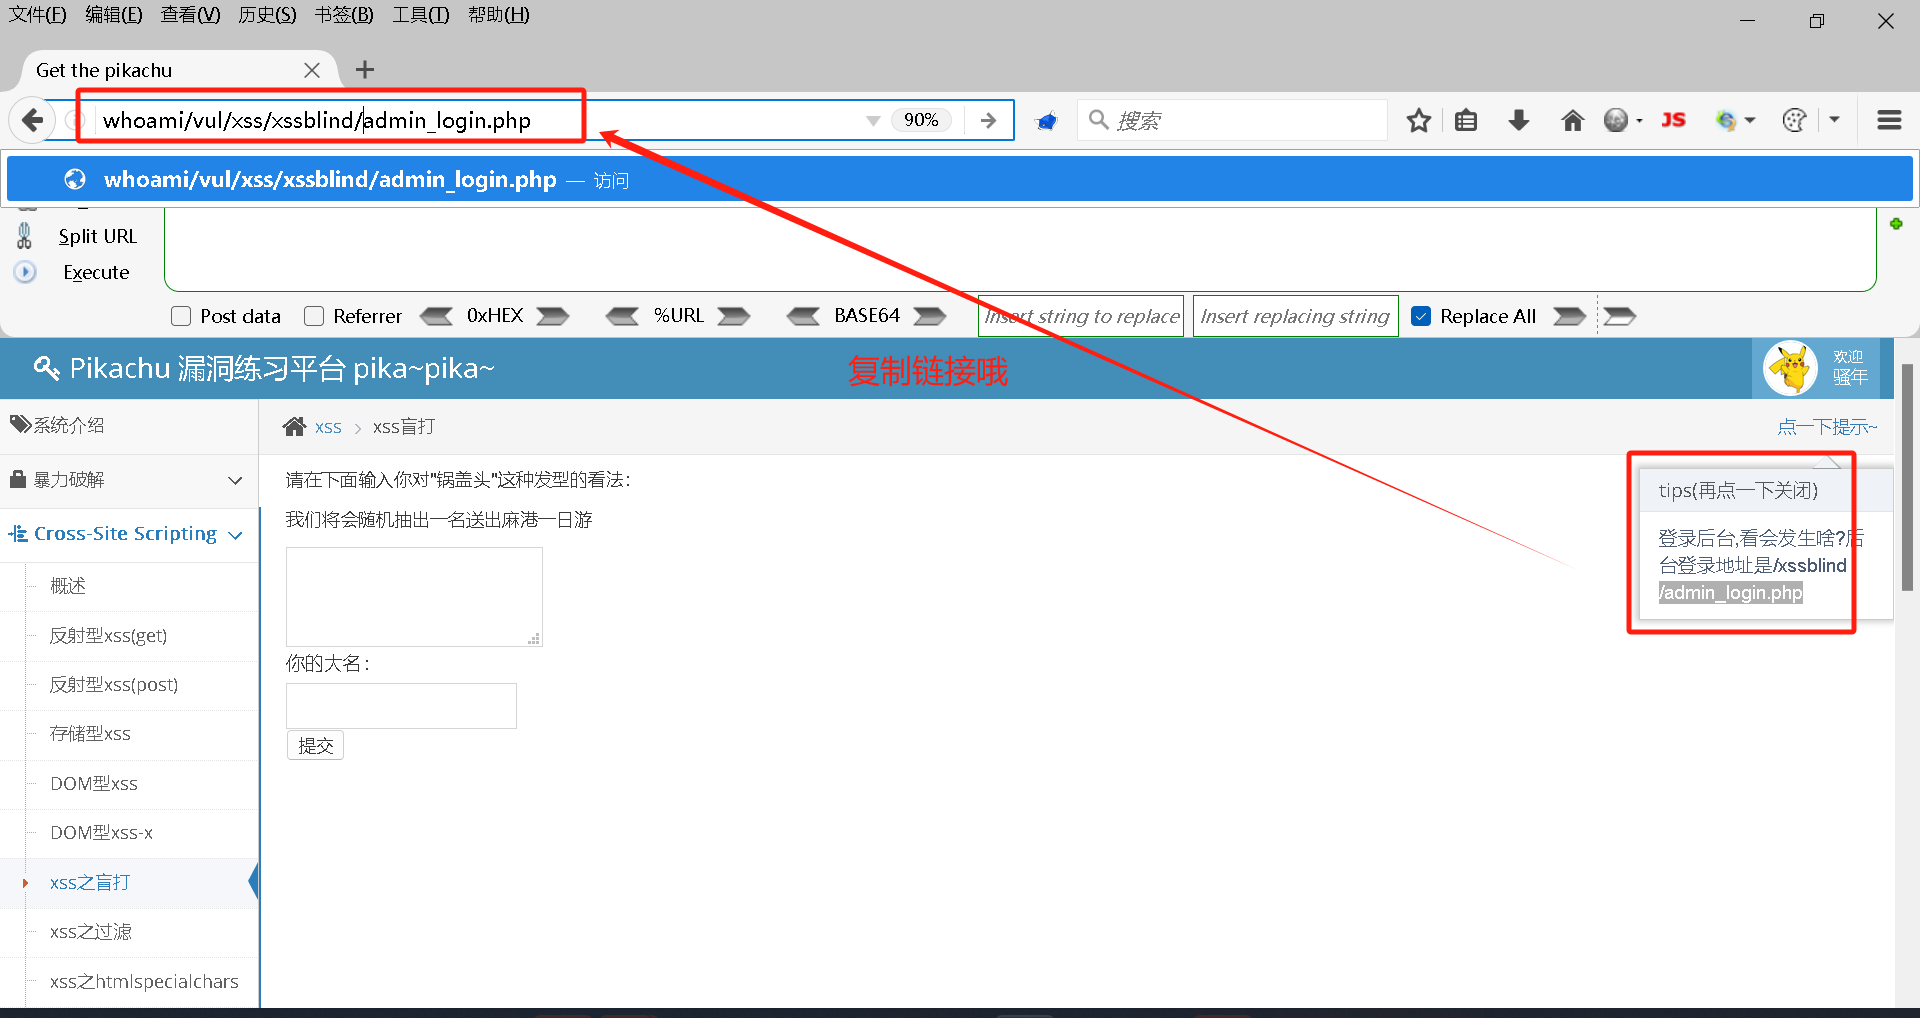The image size is (1920, 1018).
Task: Open xss之过滤 page
Action: point(91,931)
